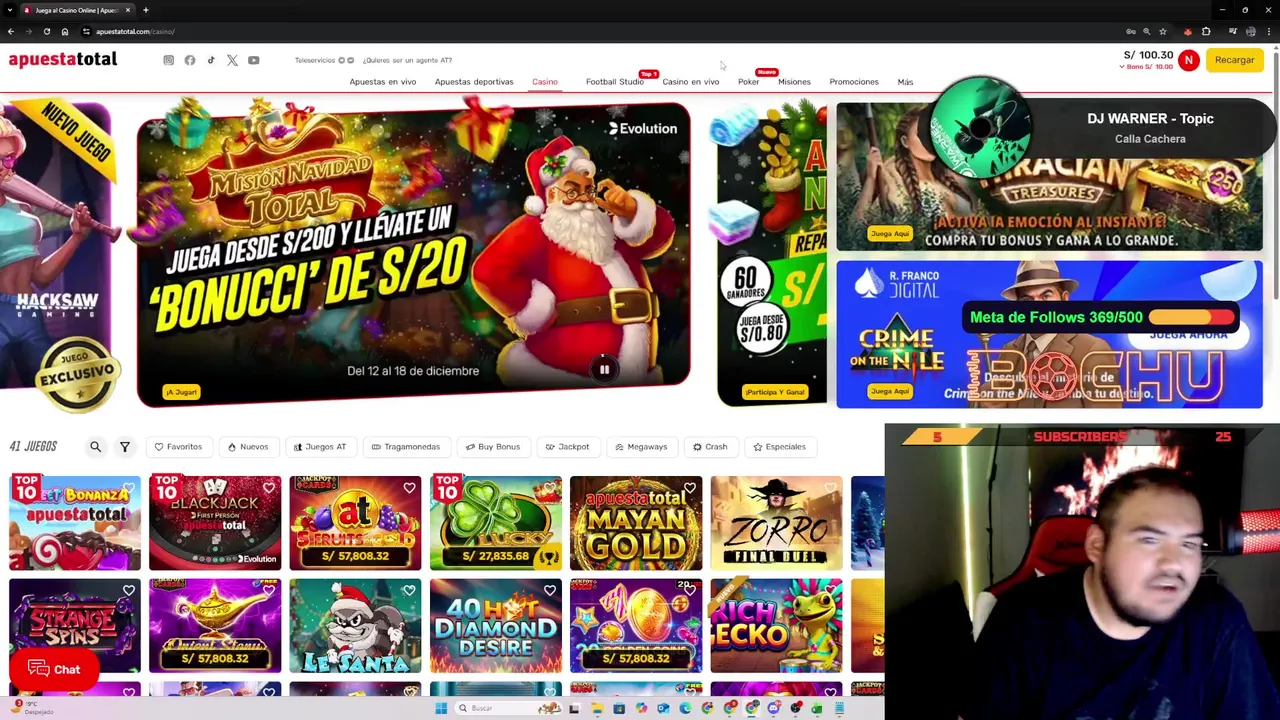Open the Poker section

point(749,82)
